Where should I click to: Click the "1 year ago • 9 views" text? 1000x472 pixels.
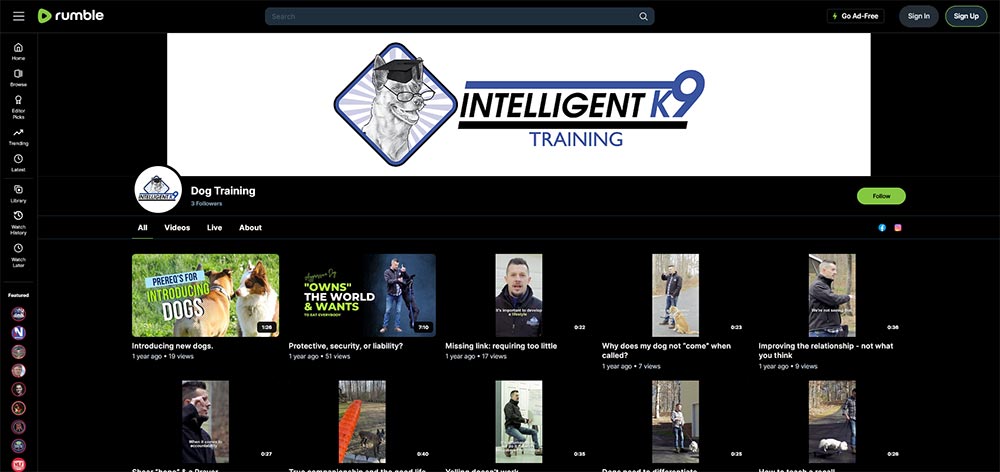click(788, 367)
